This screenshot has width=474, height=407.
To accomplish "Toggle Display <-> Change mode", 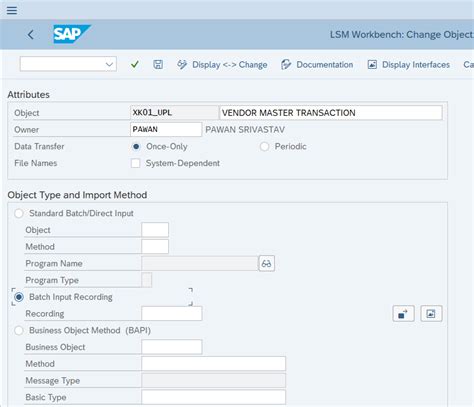I will 222,65.
